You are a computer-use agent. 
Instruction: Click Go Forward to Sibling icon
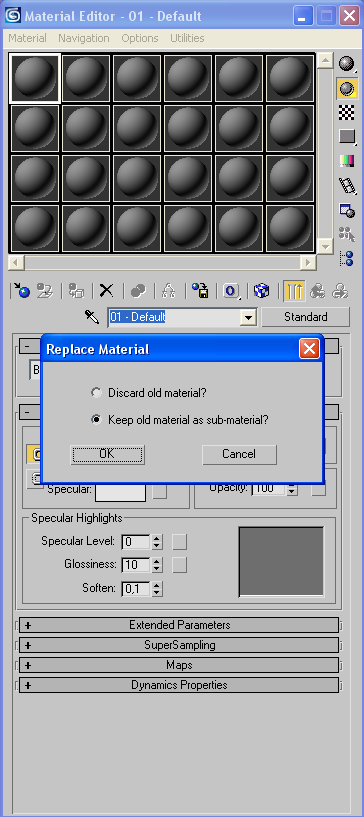(340, 290)
